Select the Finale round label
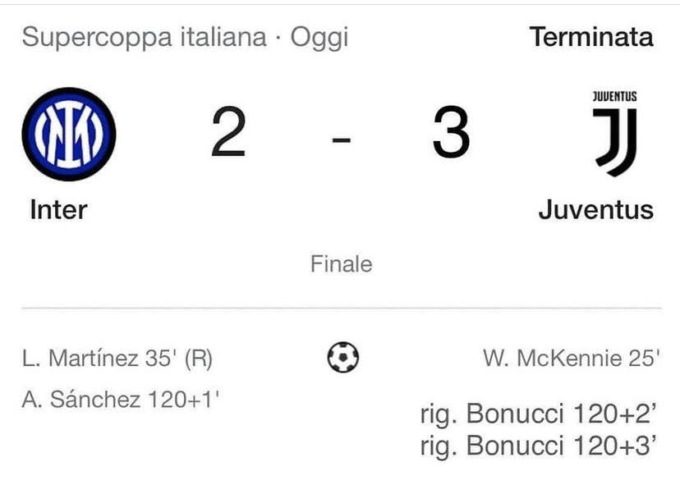Viewport: 680px width, 480px height. click(x=341, y=264)
